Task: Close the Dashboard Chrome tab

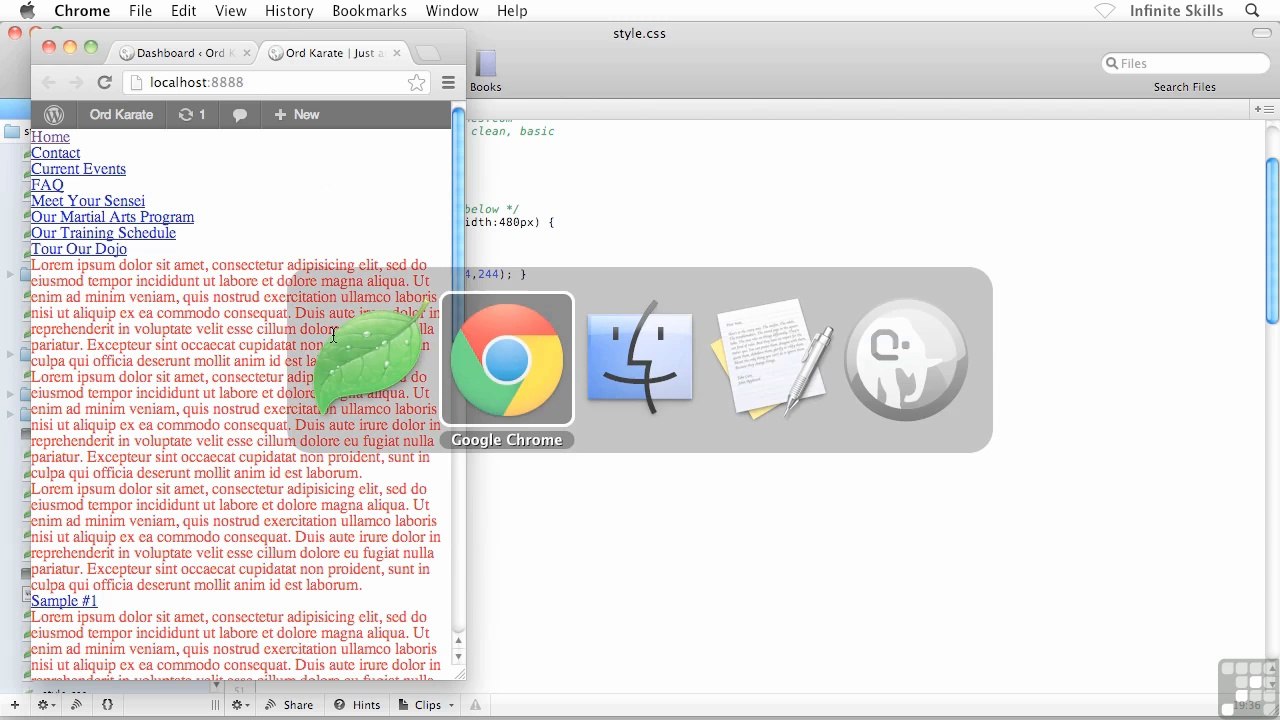Action: tap(247, 53)
